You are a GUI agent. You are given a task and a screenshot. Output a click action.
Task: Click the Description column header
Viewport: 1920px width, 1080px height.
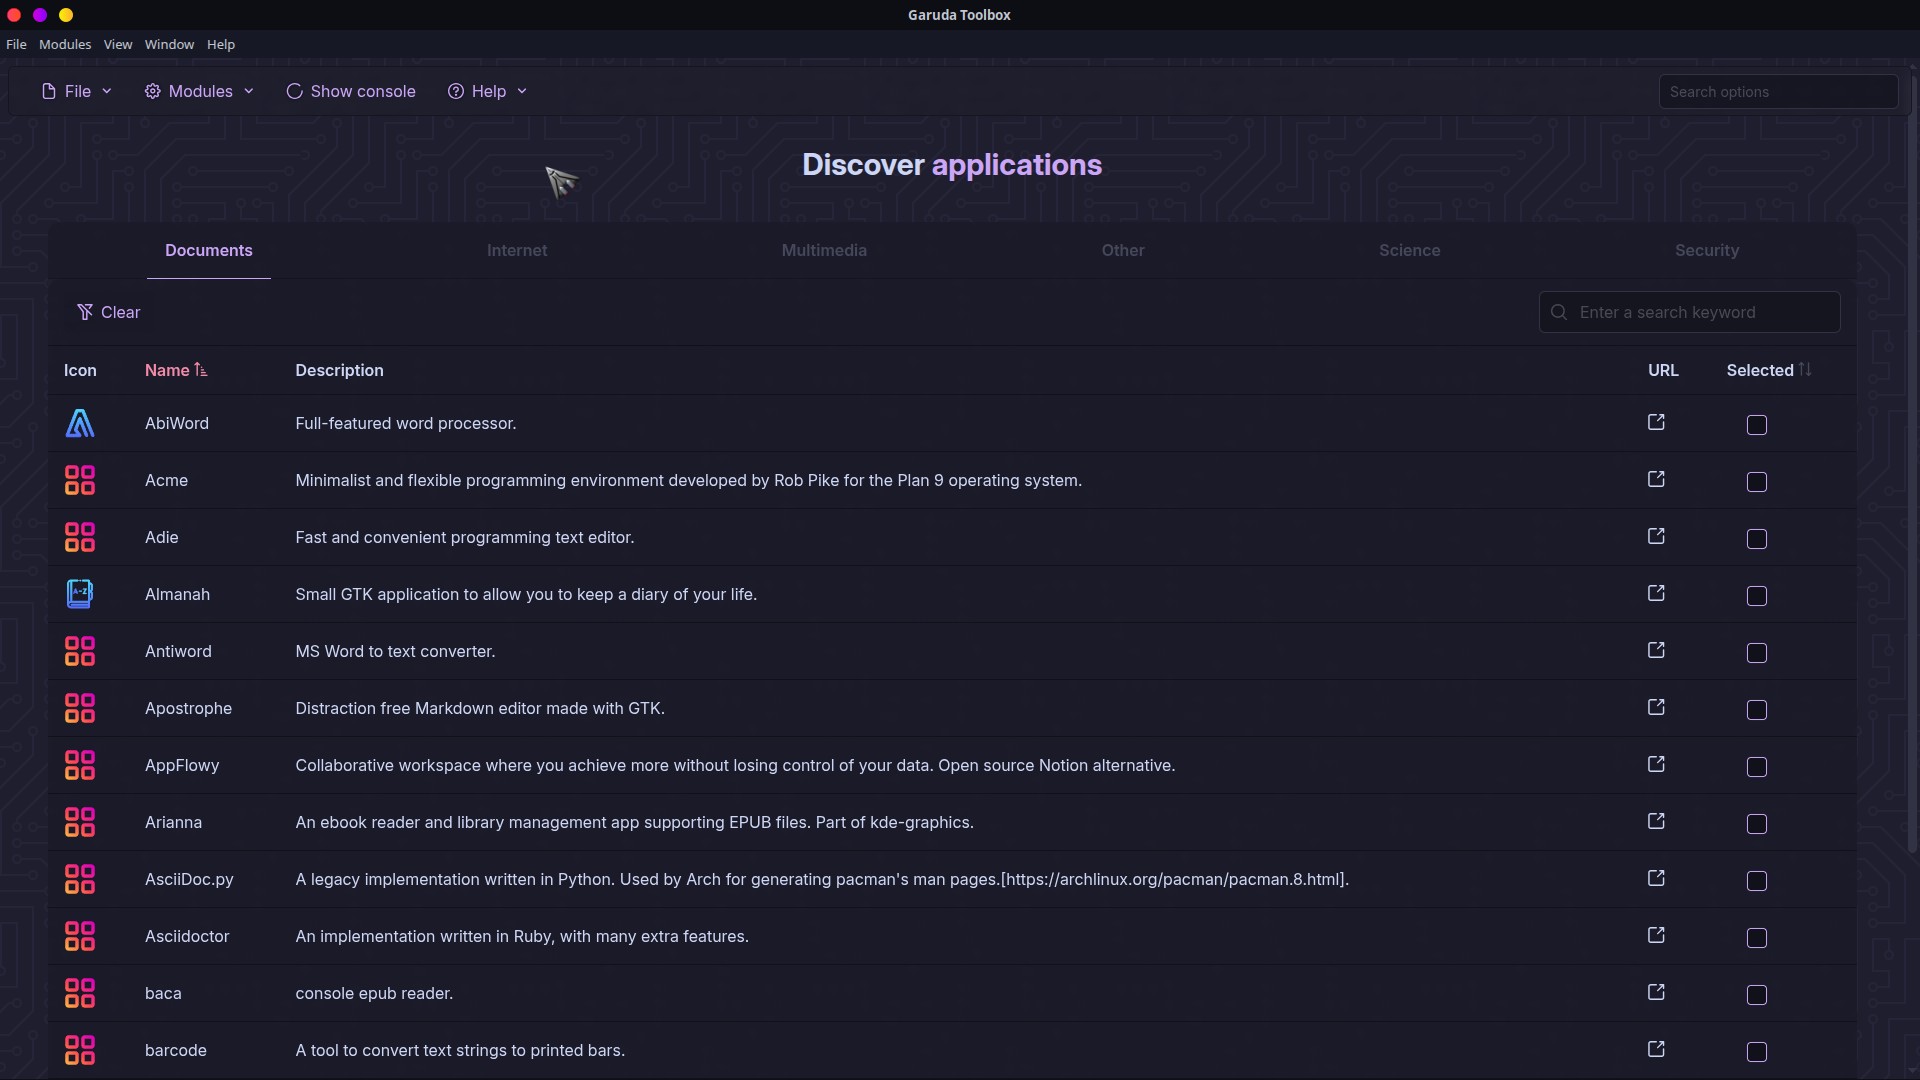[339, 370]
